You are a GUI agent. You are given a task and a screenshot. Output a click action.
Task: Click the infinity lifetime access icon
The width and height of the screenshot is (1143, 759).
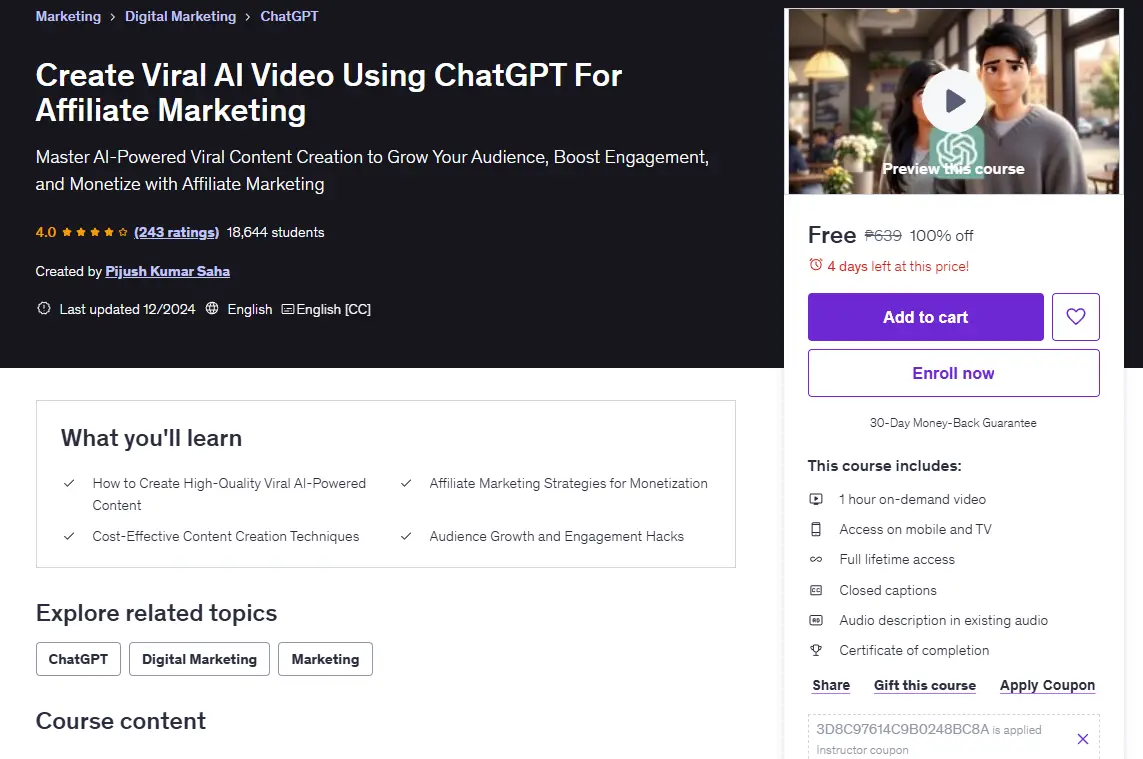point(816,559)
